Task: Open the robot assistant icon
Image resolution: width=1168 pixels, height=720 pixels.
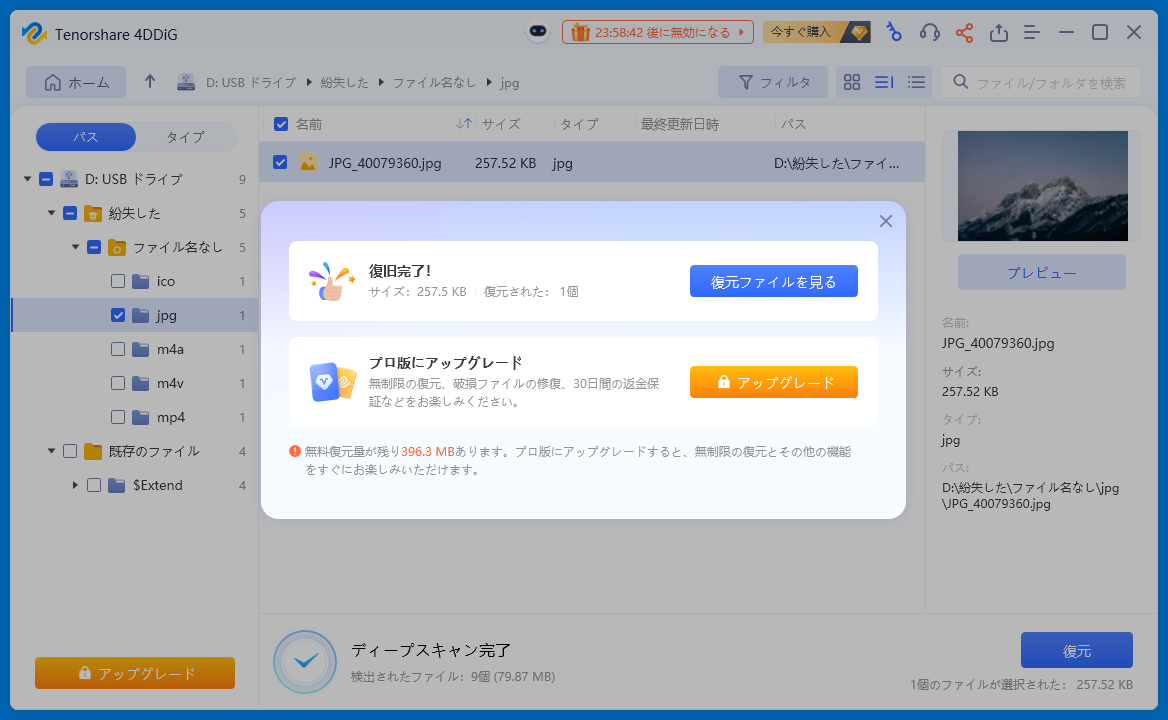Action: click(x=538, y=32)
